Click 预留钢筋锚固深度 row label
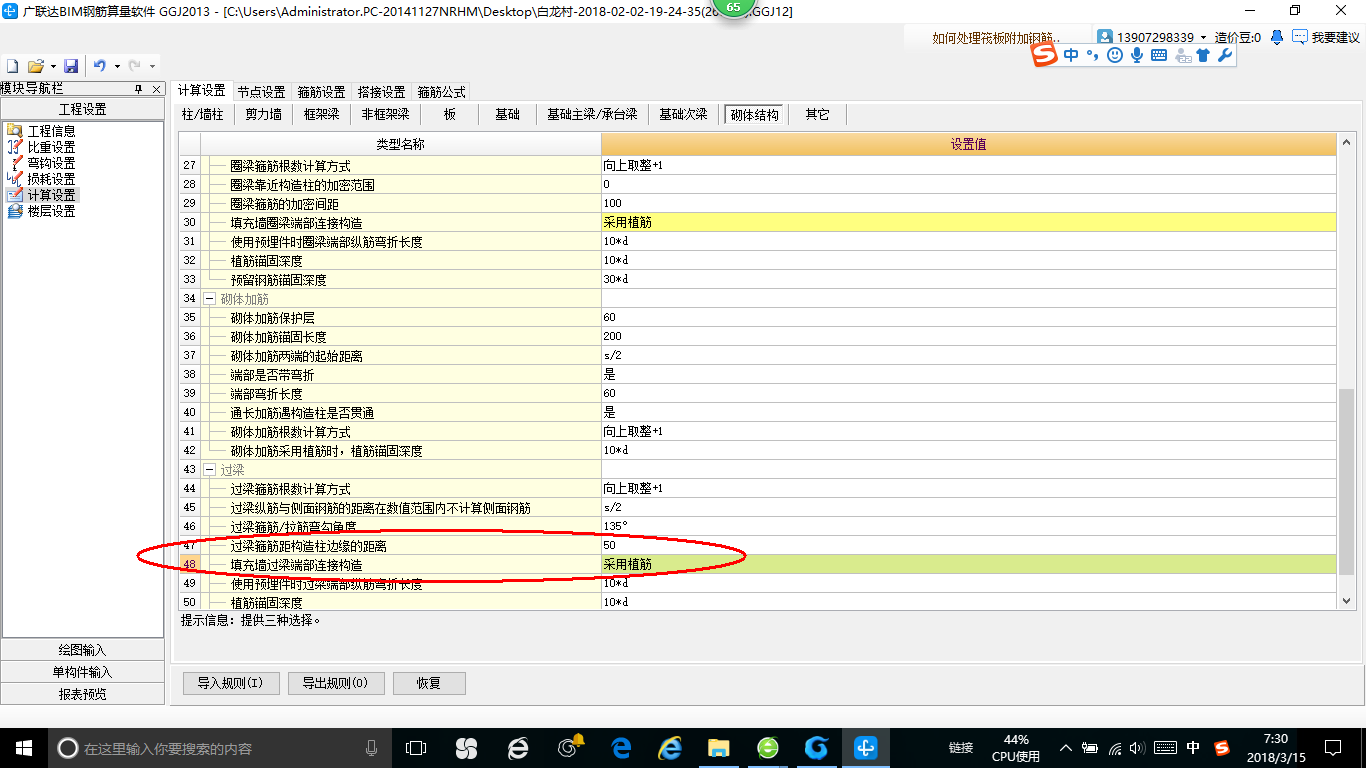The height and width of the screenshot is (768, 1366). [x=278, y=280]
